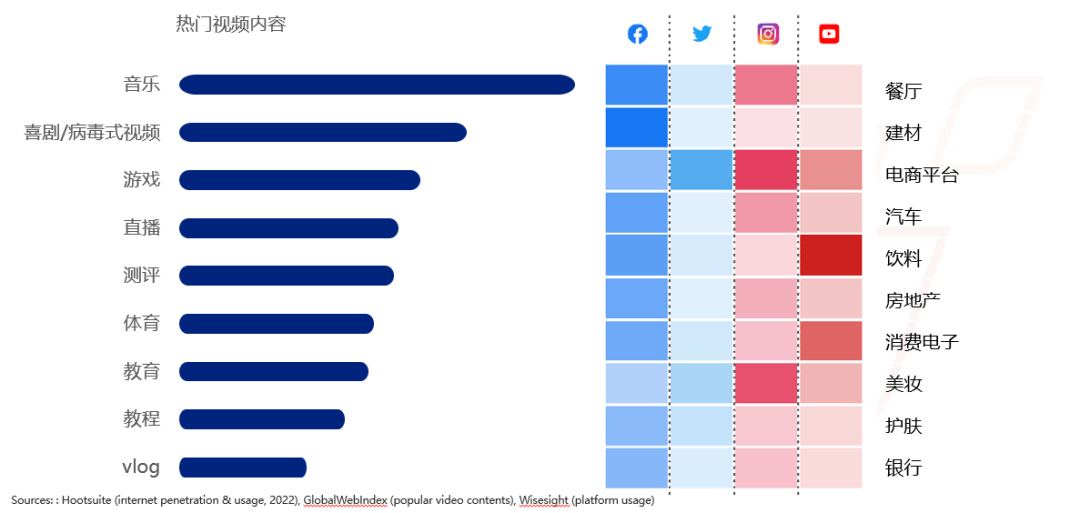
Task: Click the Twitter heatmap cell for 电商平台
Action: tap(701, 169)
